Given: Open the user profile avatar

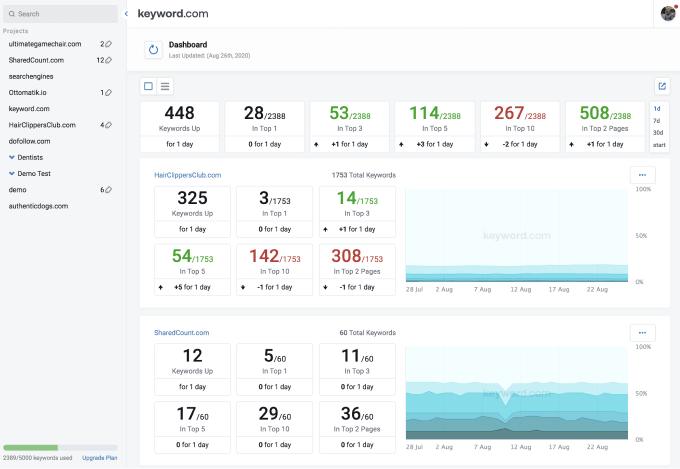Looking at the screenshot, I should click(668, 13).
